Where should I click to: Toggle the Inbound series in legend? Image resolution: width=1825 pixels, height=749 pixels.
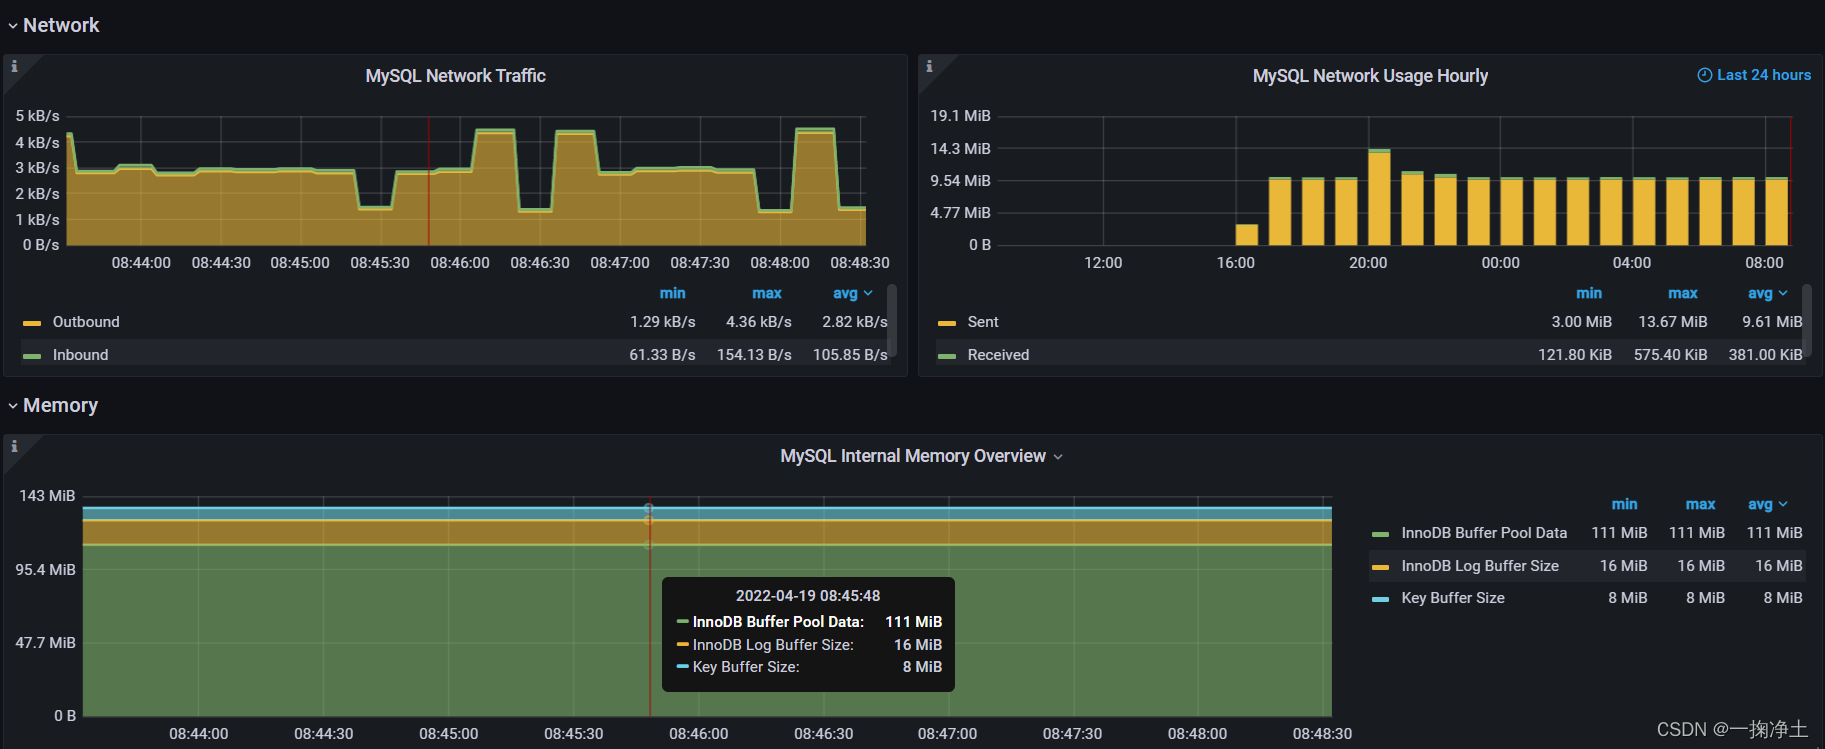click(80, 355)
